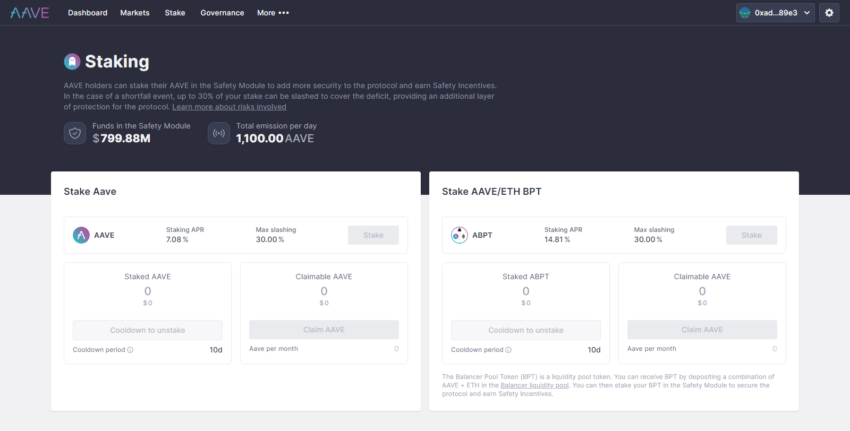Click the Stake Aave cooldown info icon
This screenshot has height=431, width=850.
click(130, 350)
